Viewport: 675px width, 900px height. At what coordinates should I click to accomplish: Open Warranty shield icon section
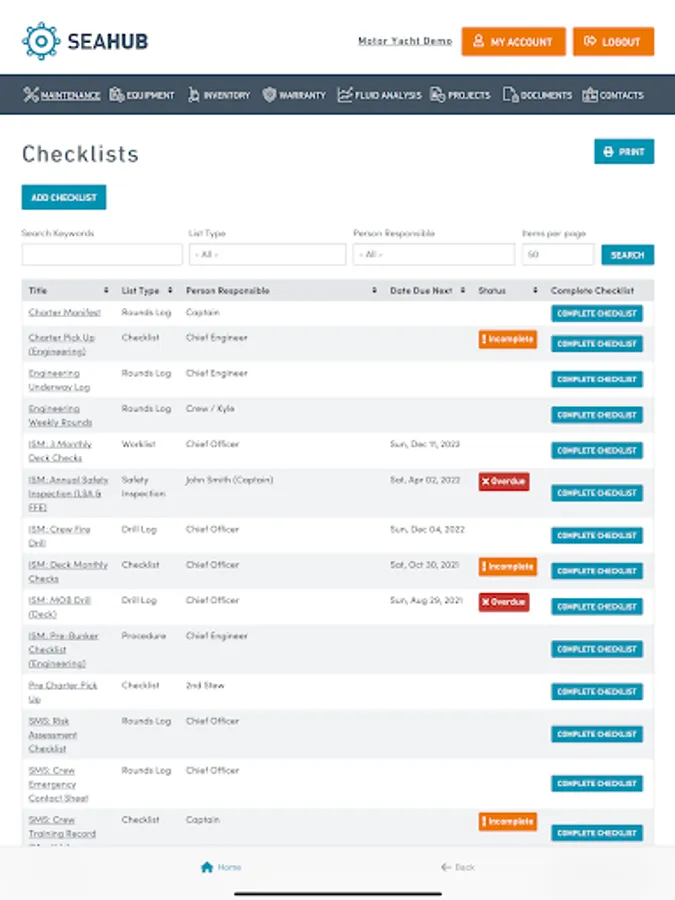coord(269,95)
